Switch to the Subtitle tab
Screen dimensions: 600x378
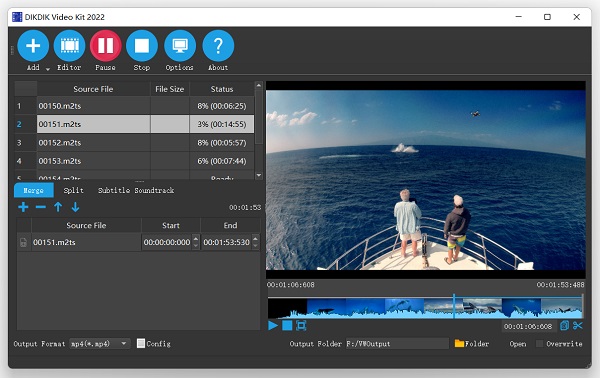coord(114,190)
